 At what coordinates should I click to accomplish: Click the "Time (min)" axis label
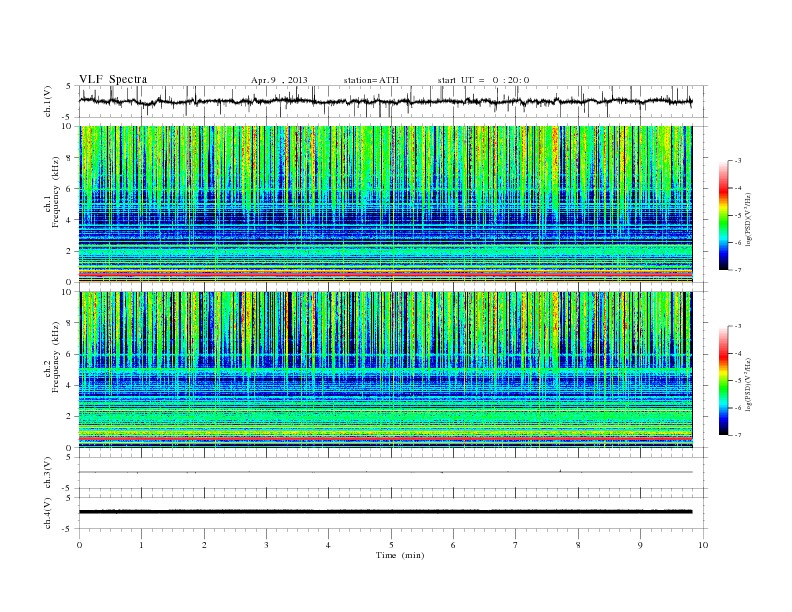400,555
